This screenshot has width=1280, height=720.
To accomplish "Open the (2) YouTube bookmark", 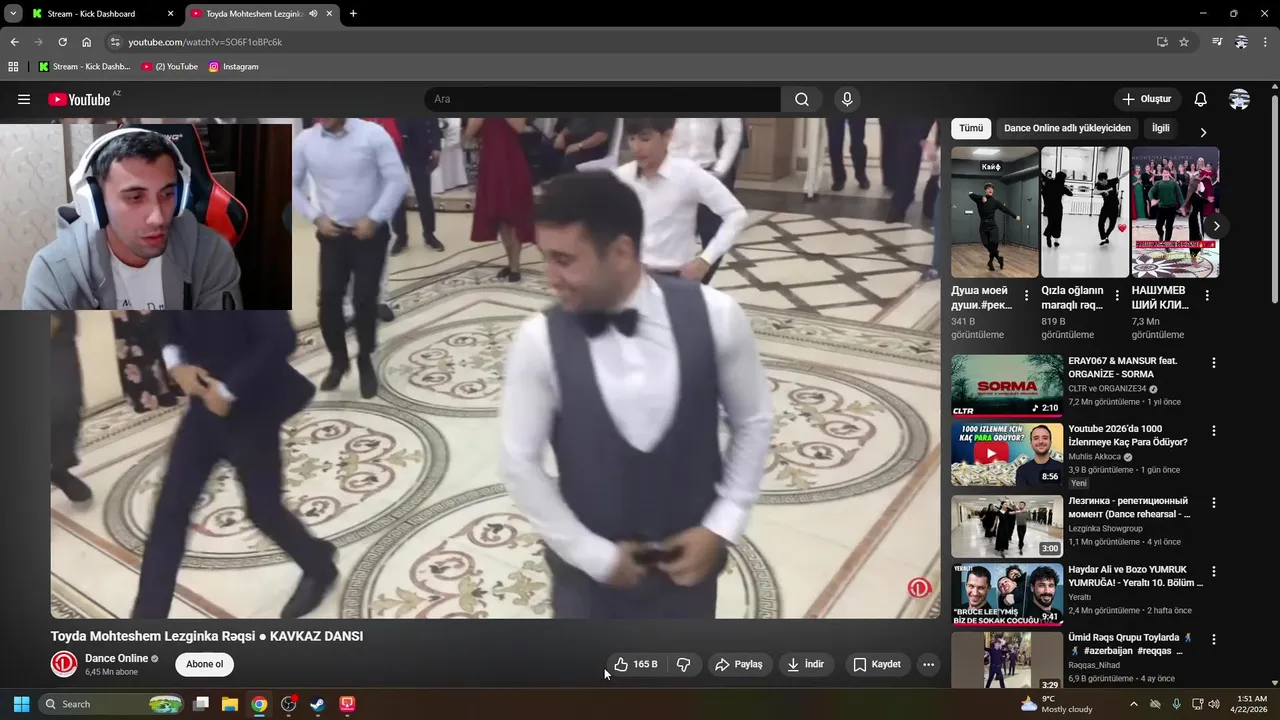I will coord(169,67).
